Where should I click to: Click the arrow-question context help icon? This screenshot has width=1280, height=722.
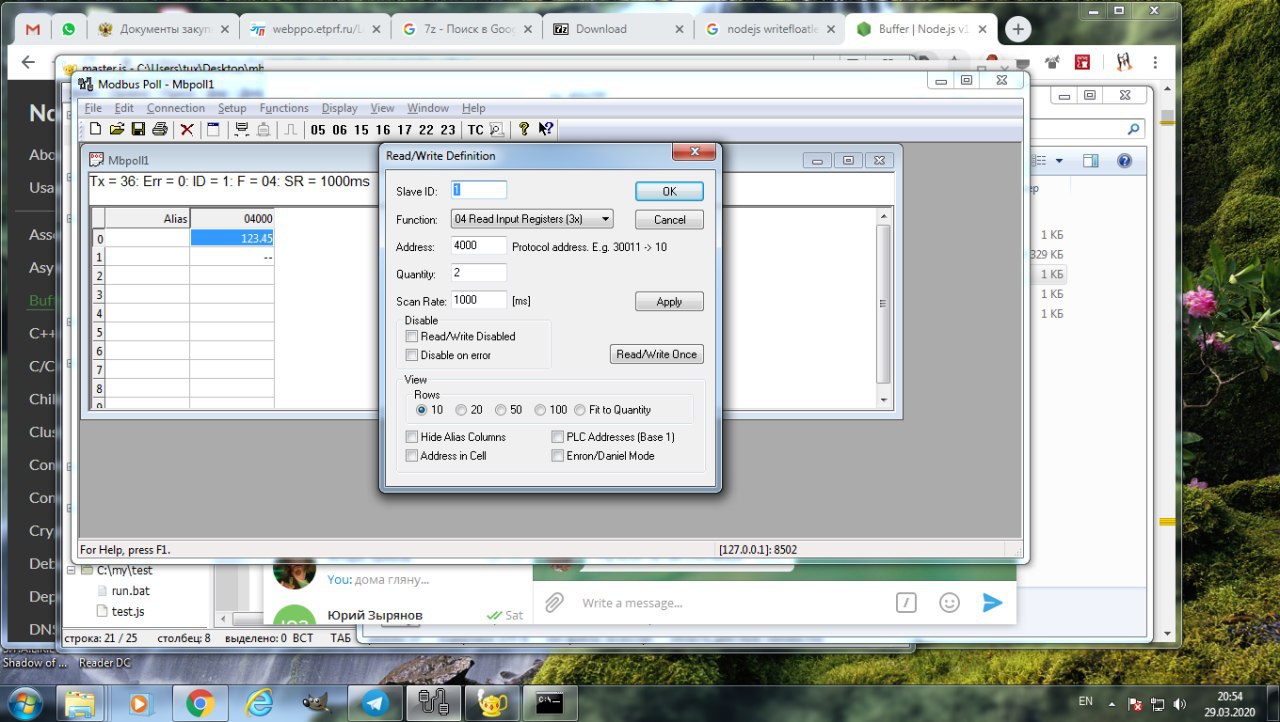546,129
